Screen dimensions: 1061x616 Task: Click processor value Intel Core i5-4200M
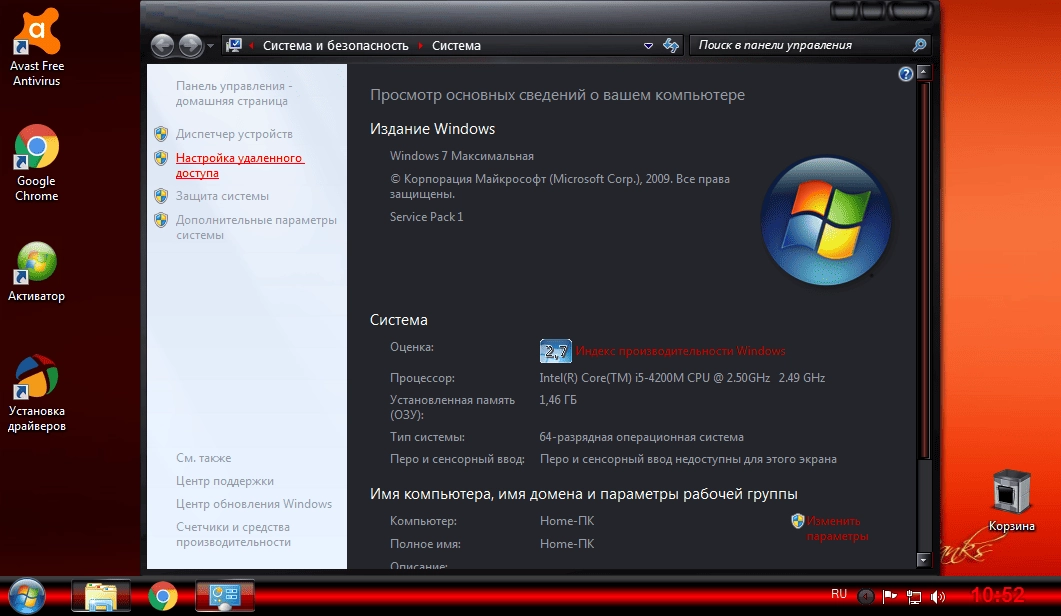[x=682, y=378]
